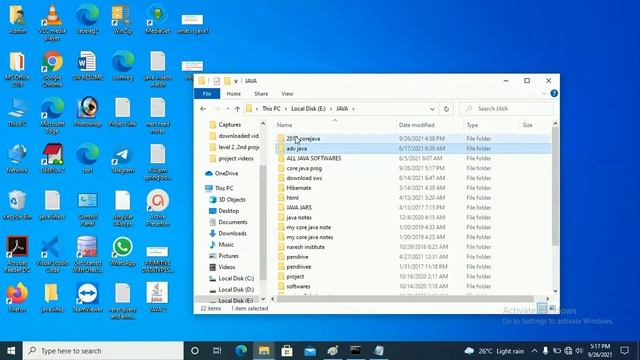Expand chevron after This PC in breadcrumb
This screenshot has height=360, width=640.
point(286,109)
